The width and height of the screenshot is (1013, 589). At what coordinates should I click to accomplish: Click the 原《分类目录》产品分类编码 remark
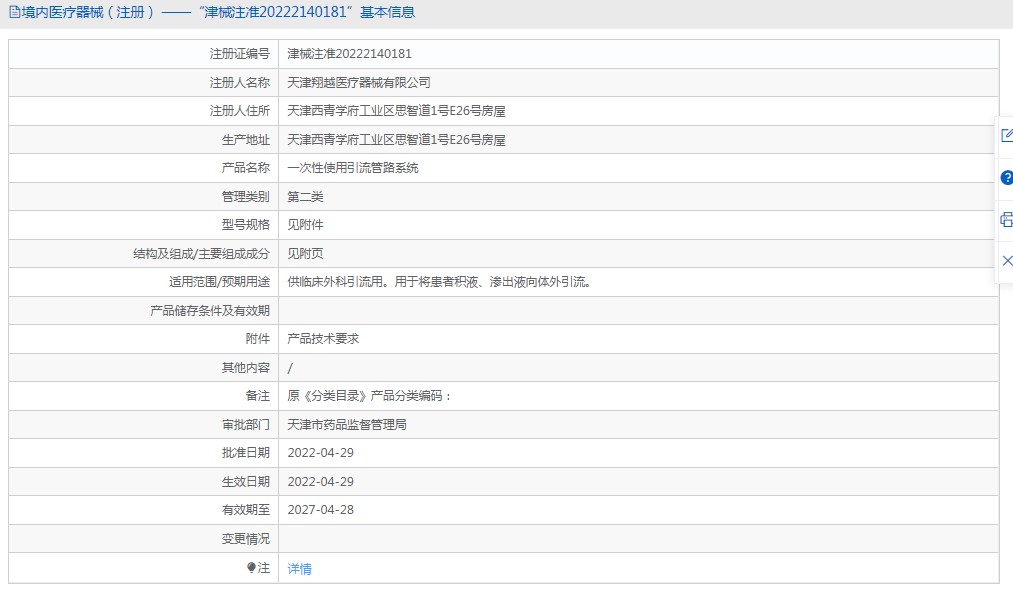pos(369,395)
